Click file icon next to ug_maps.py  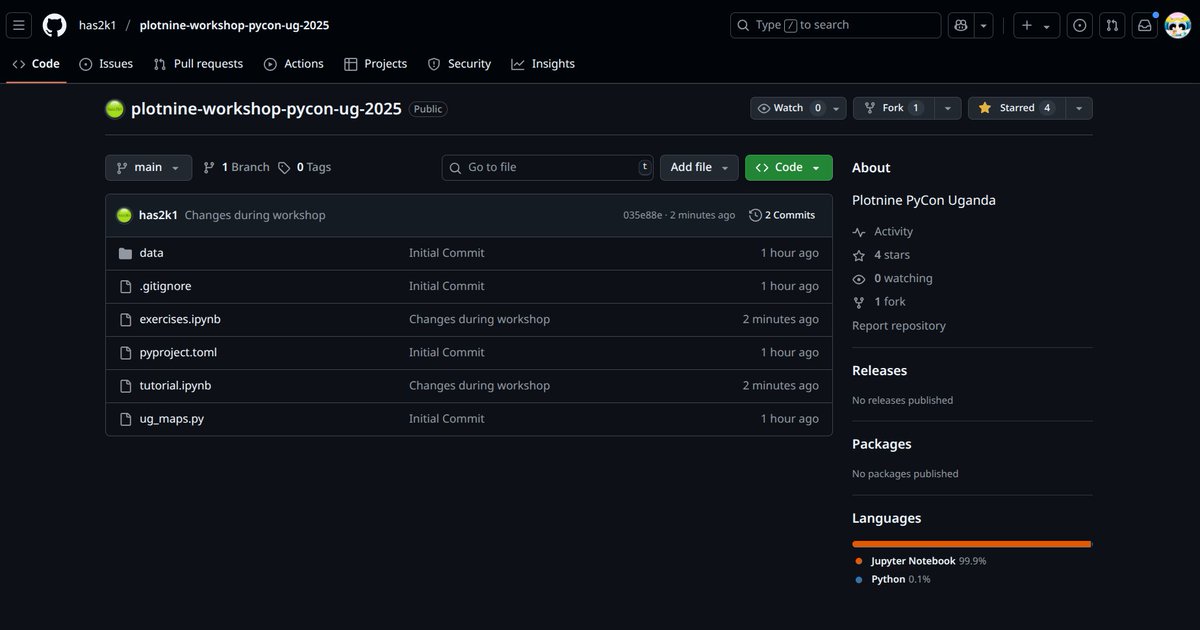(125, 419)
